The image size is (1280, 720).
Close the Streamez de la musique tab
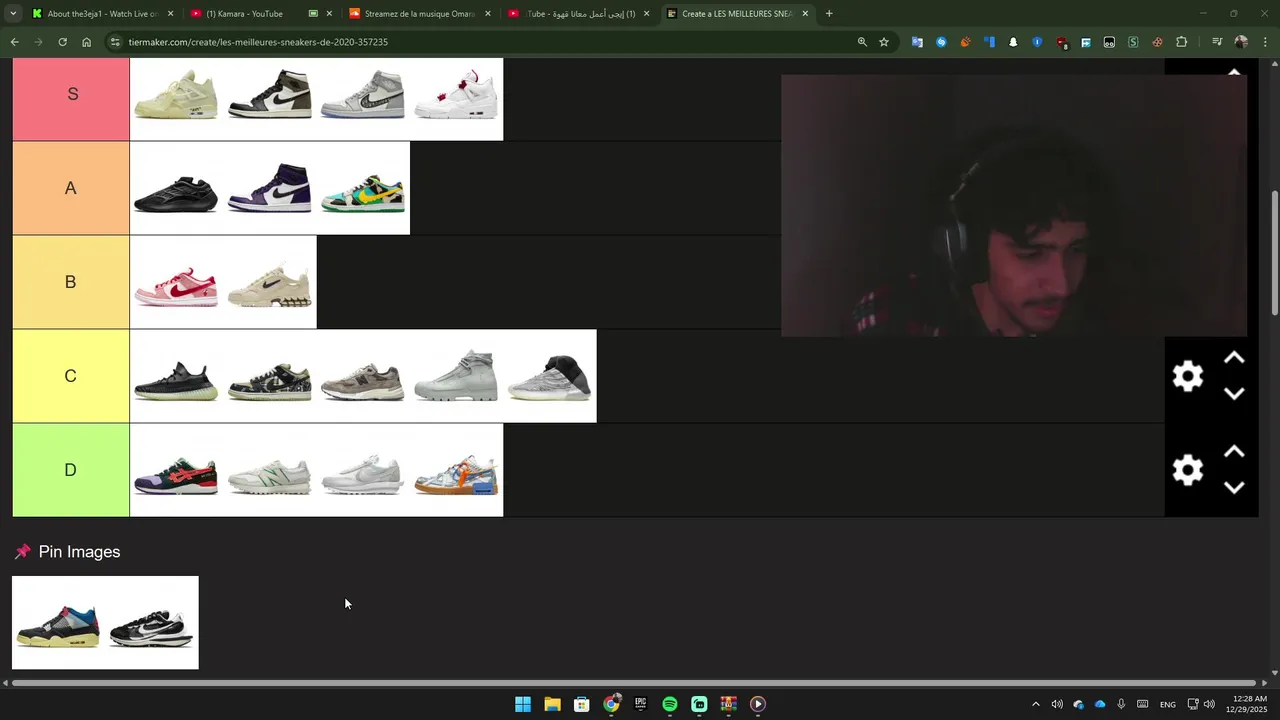click(x=488, y=14)
